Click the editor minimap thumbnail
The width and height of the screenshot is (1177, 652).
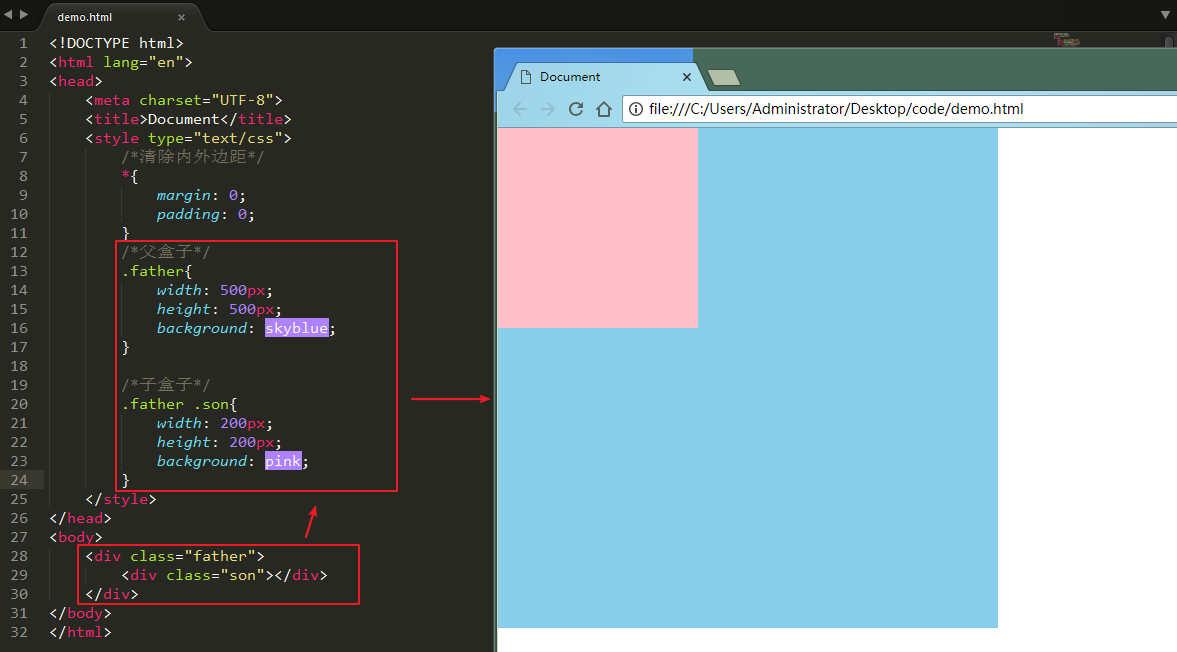(1066, 40)
